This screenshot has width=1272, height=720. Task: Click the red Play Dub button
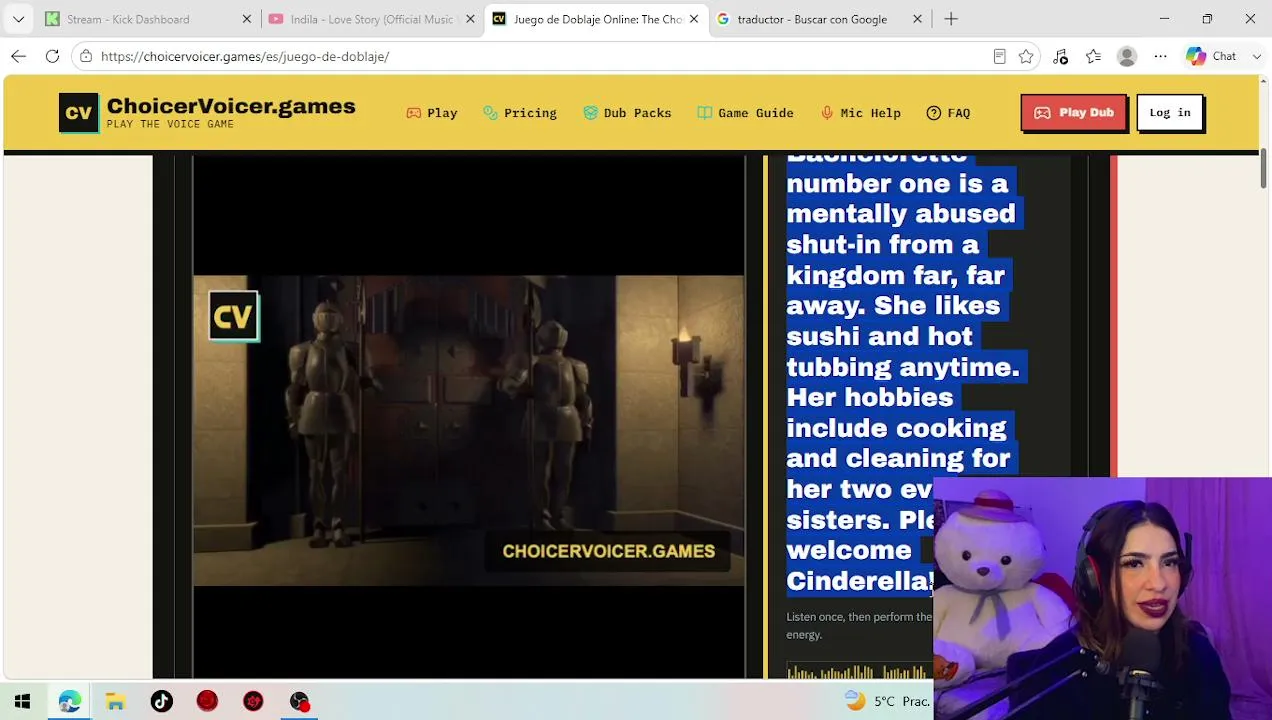tap(1073, 113)
